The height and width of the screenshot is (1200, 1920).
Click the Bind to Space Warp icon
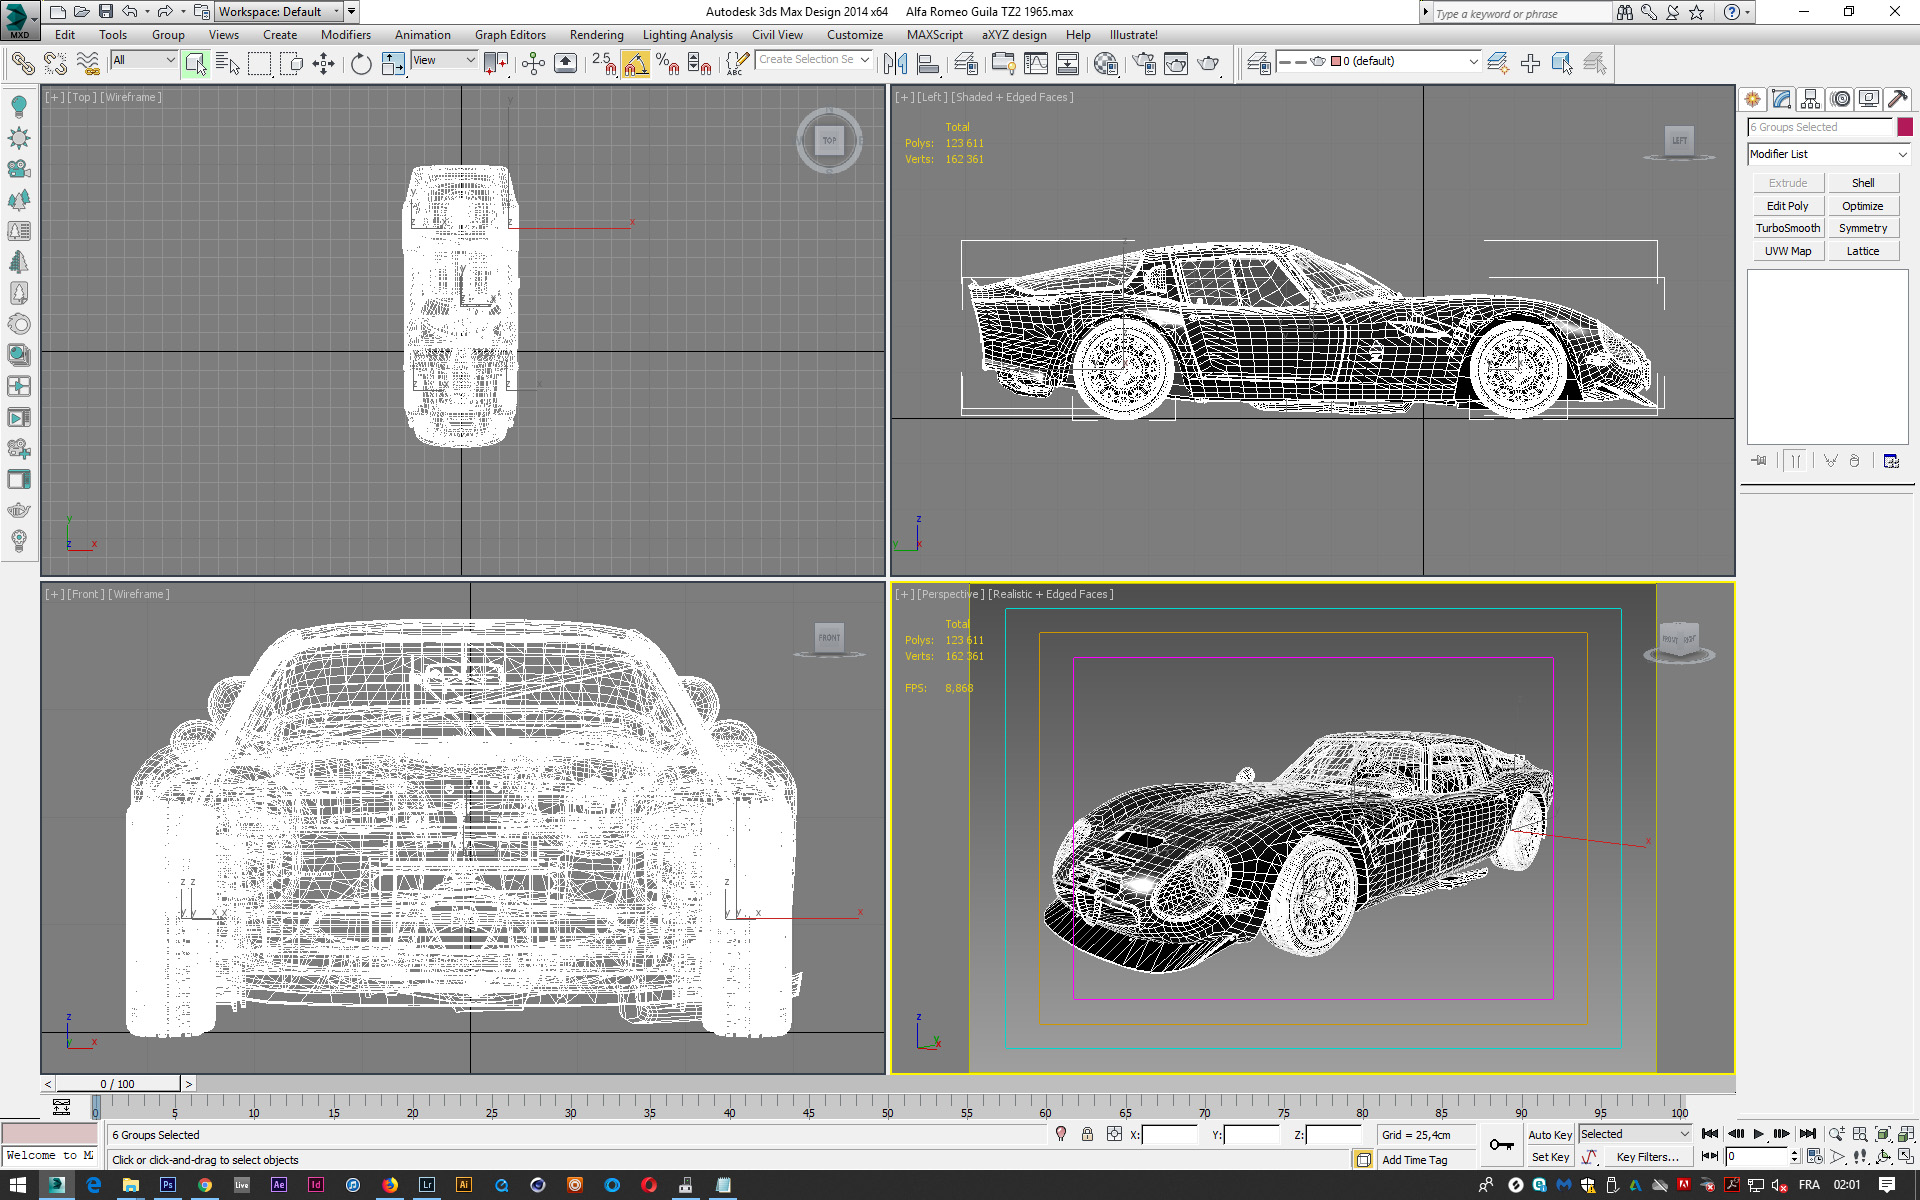click(x=88, y=64)
